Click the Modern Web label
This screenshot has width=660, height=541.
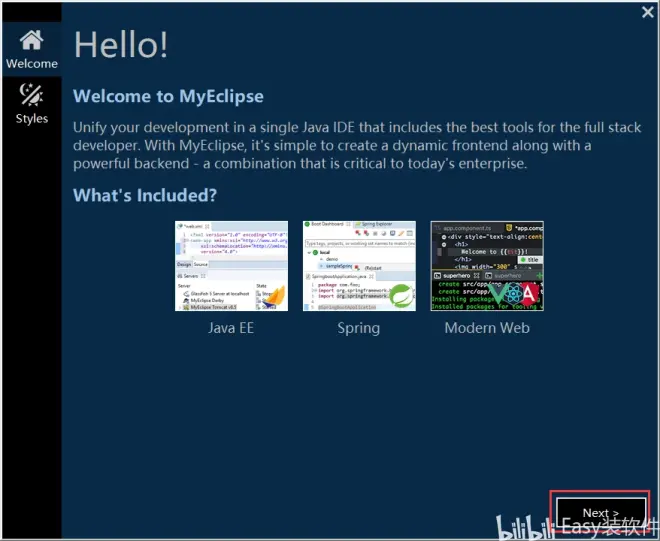pyautogui.click(x=487, y=328)
